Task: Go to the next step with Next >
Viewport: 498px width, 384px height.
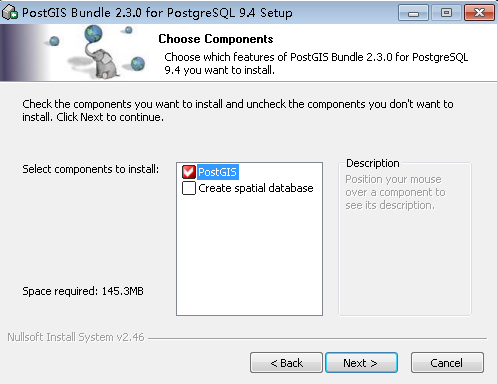Action: pyautogui.click(x=361, y=363)
